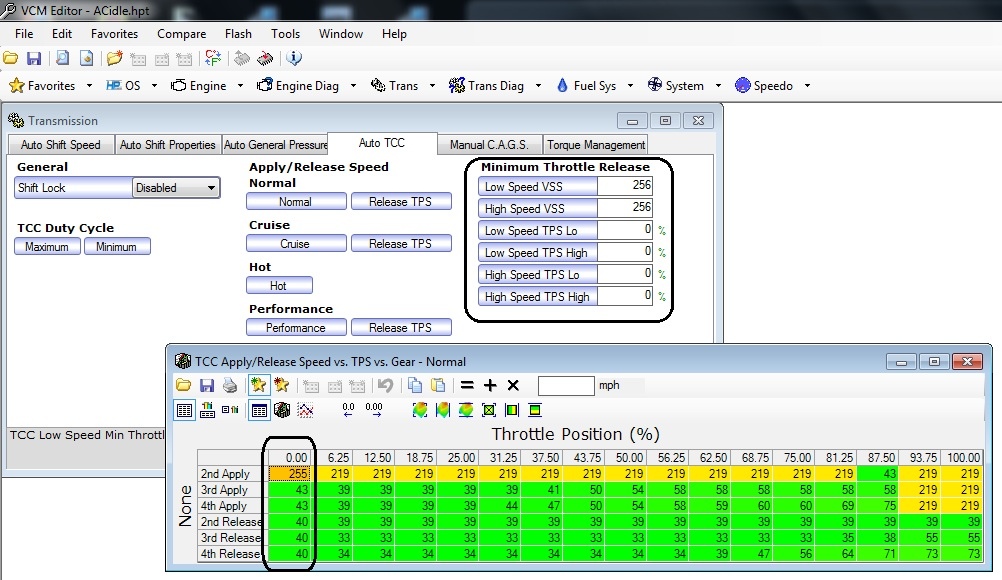Click the green crossed-box color icon
The height and width of the screenshot is (580, 1002).
pos(489,410)
